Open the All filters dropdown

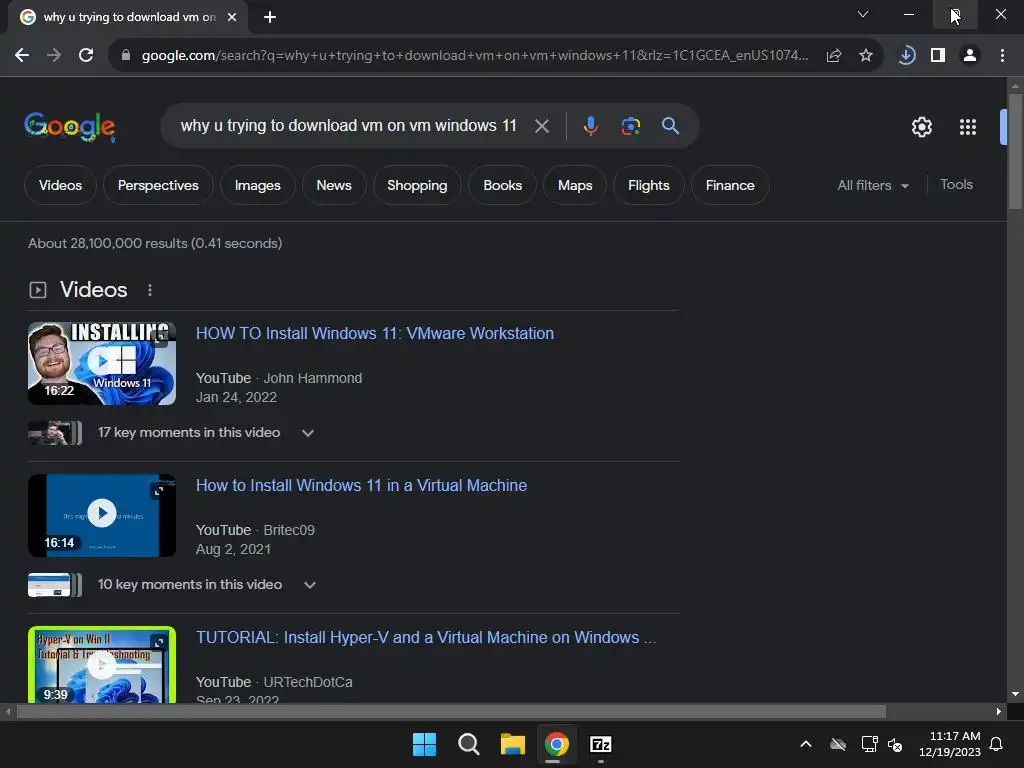[x=873, y=185]
